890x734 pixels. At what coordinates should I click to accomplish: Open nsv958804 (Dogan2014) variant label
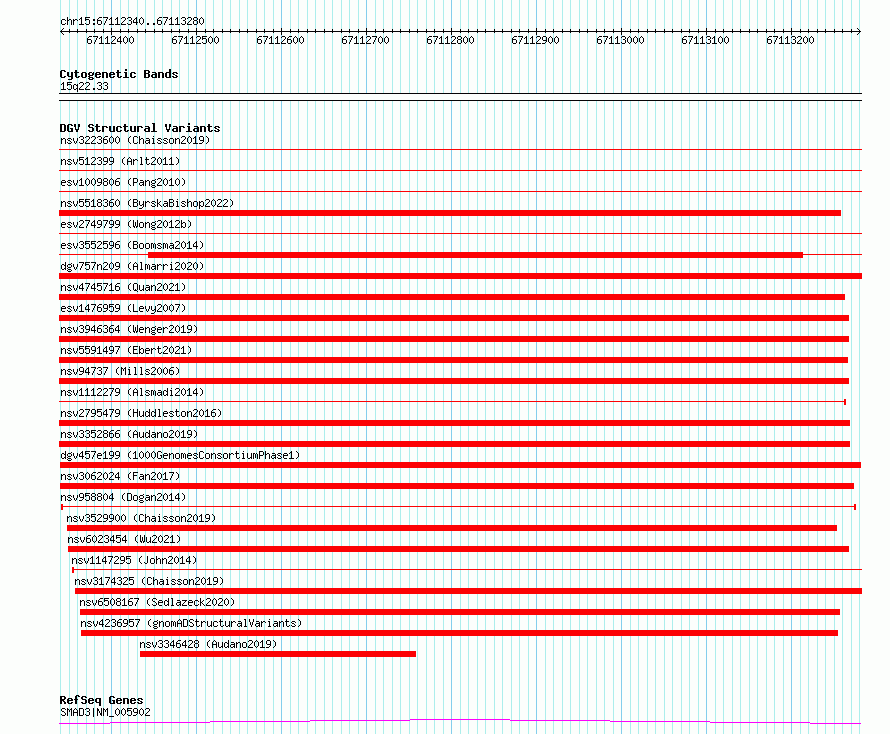[123, 497]
